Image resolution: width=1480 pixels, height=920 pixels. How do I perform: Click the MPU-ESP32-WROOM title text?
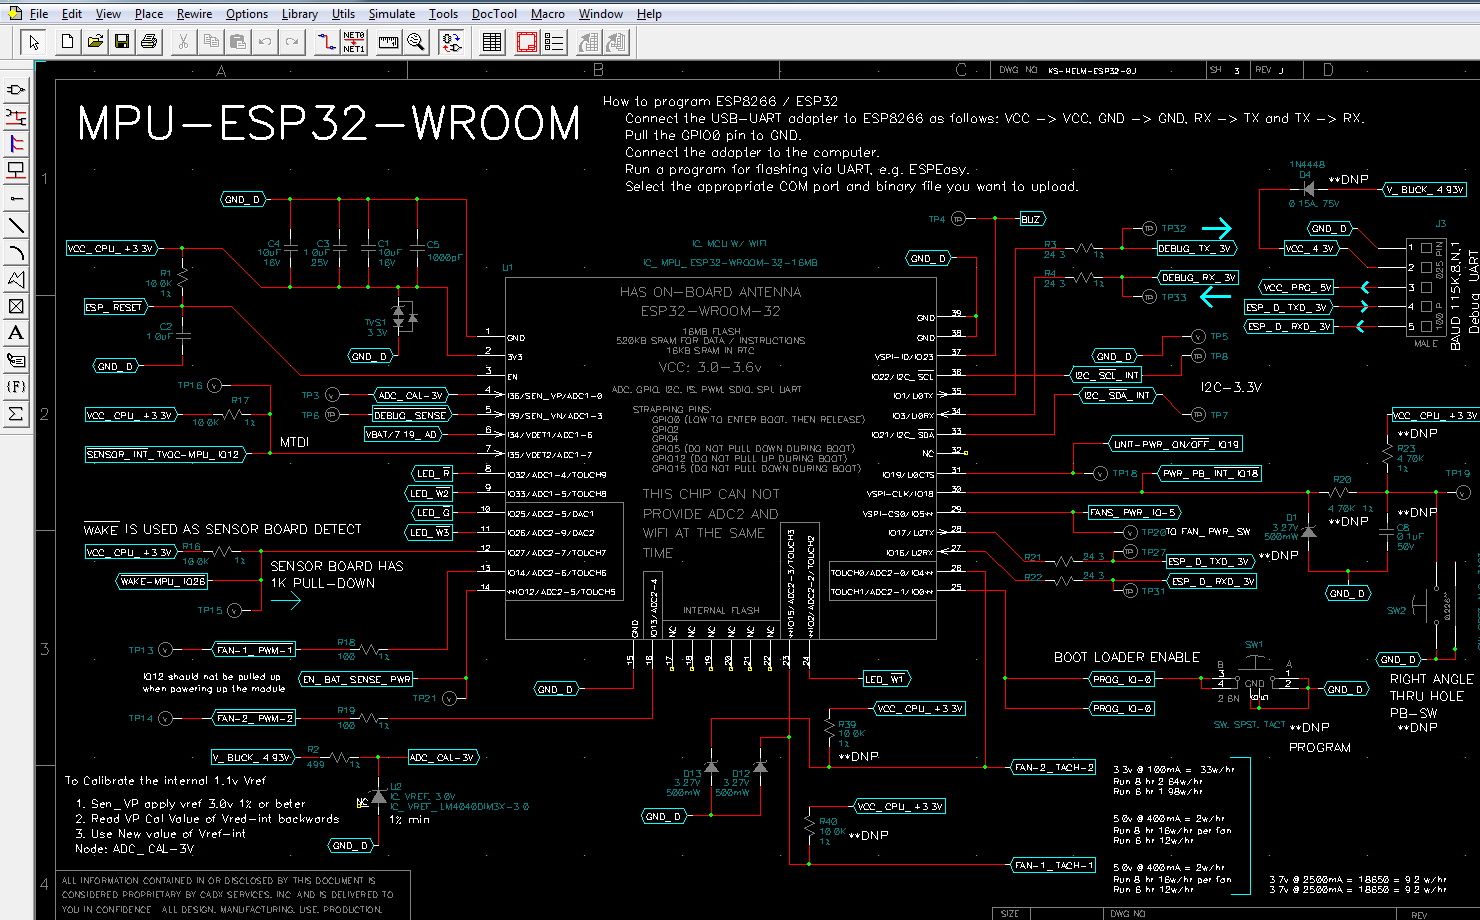[329, 124]
